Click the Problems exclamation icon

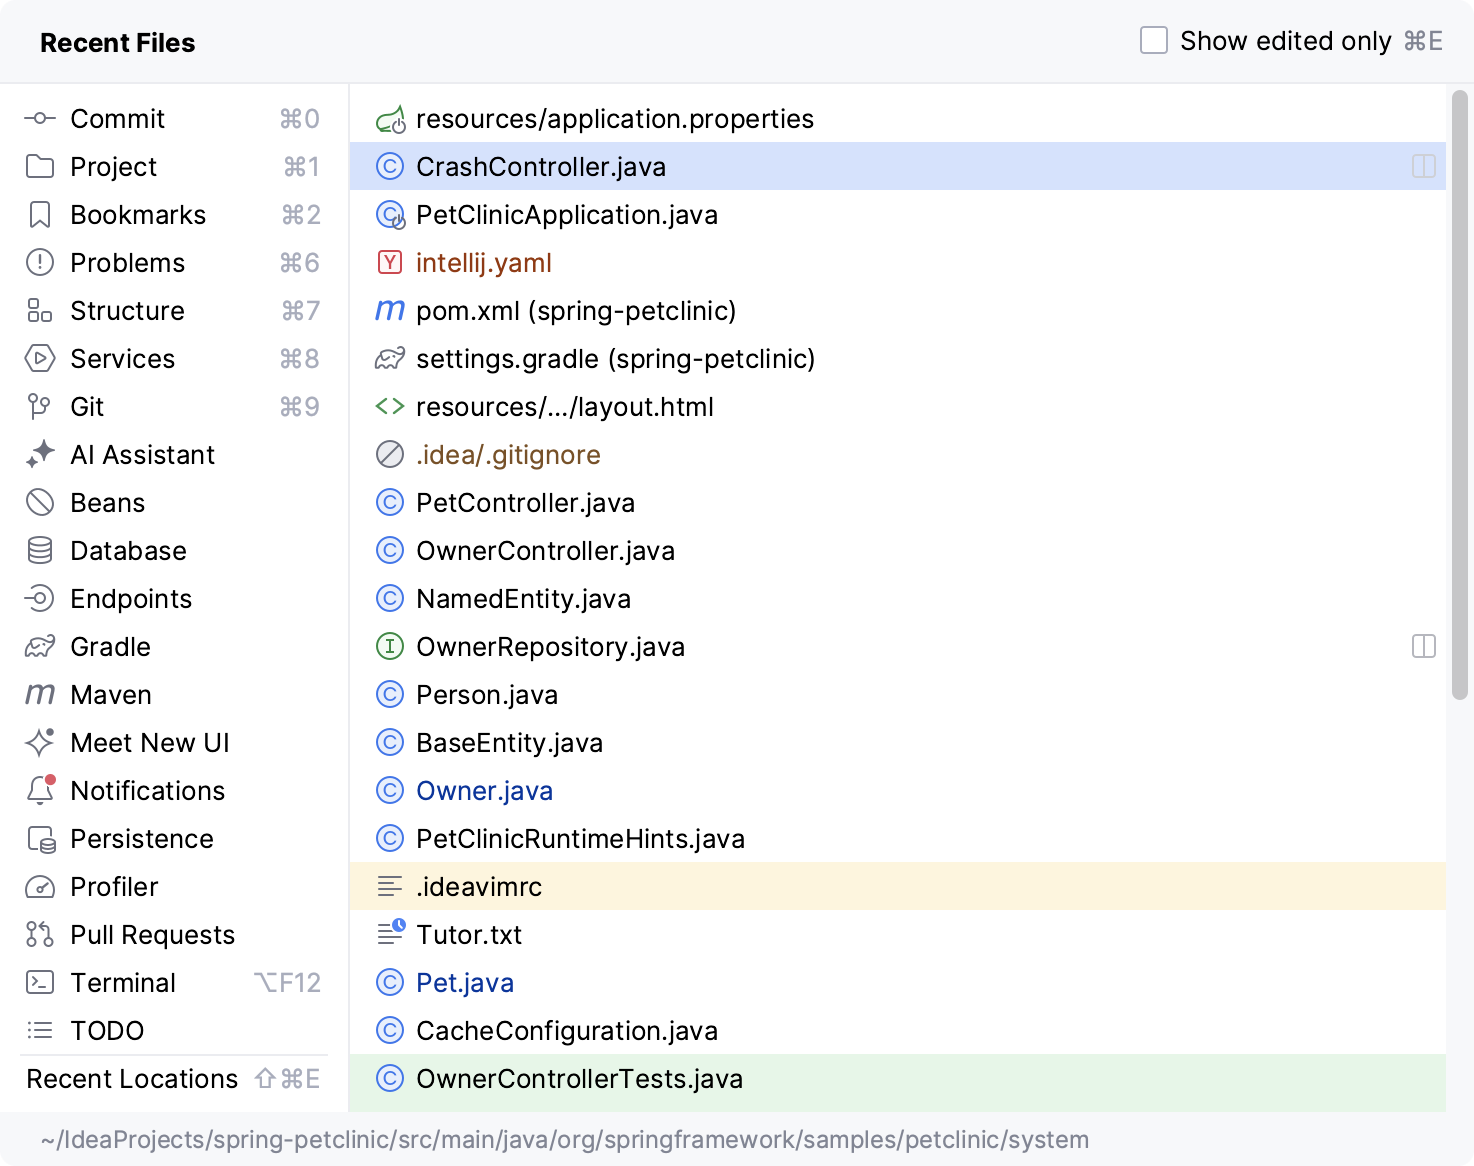coord(39,263)
